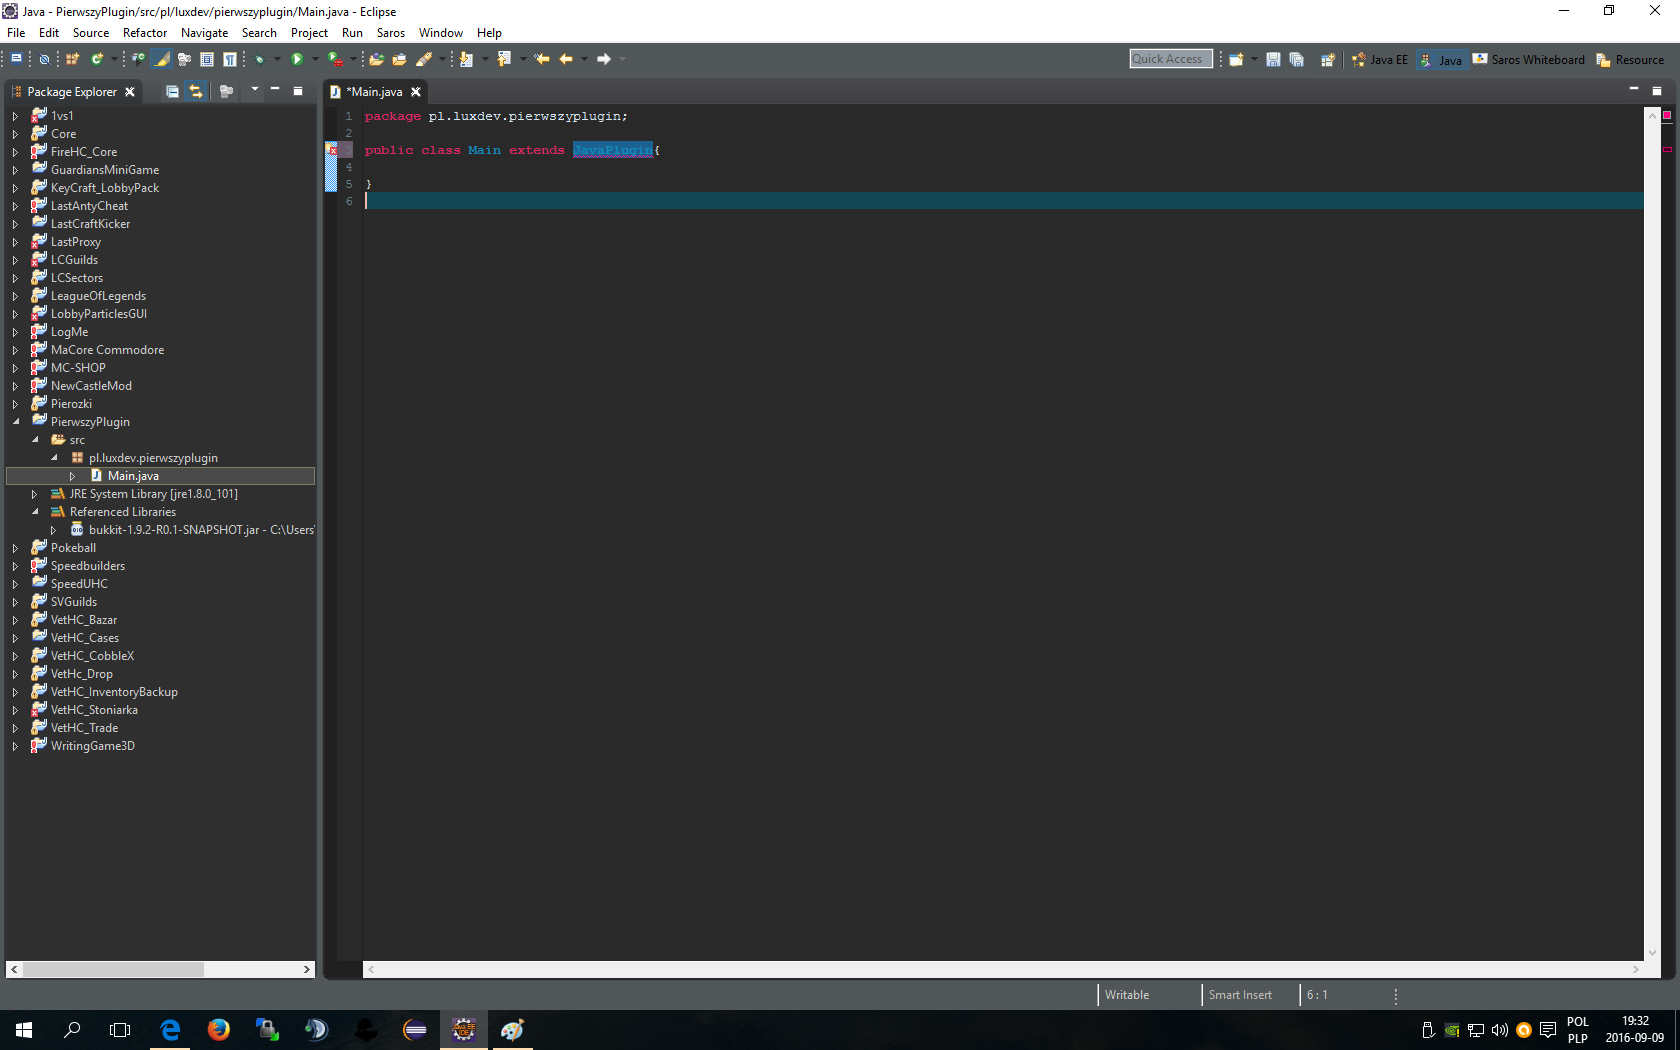The width and height of the screenshot is (1680, 1050).
Task: Click the green Run button in toolbar
Action: pyautogui.click(x=296, y=60)
